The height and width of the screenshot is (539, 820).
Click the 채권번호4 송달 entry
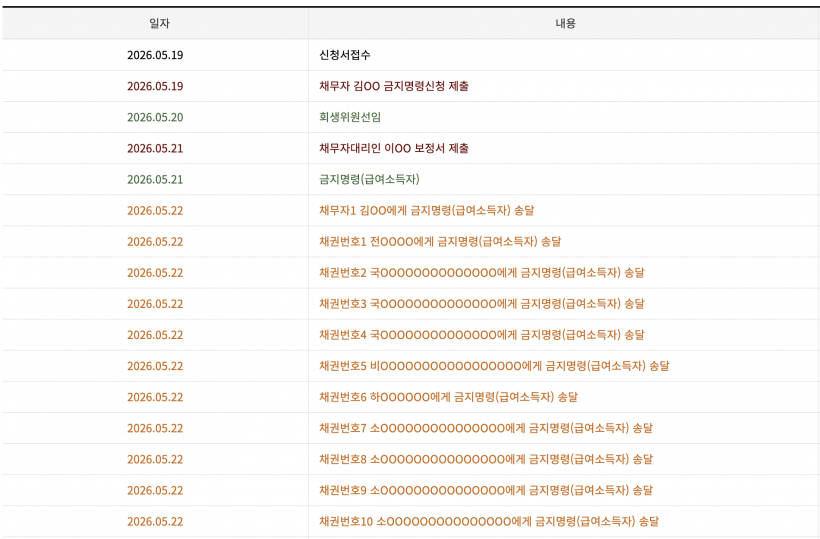pyautogui.click(x=482, y=335)
